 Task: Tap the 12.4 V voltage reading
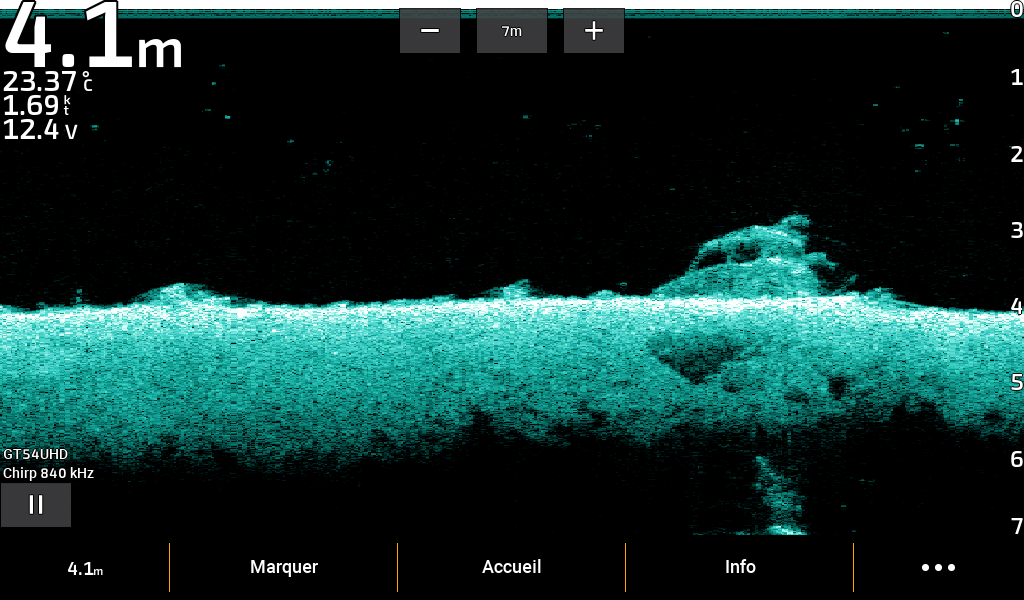(x=40, y=129)
